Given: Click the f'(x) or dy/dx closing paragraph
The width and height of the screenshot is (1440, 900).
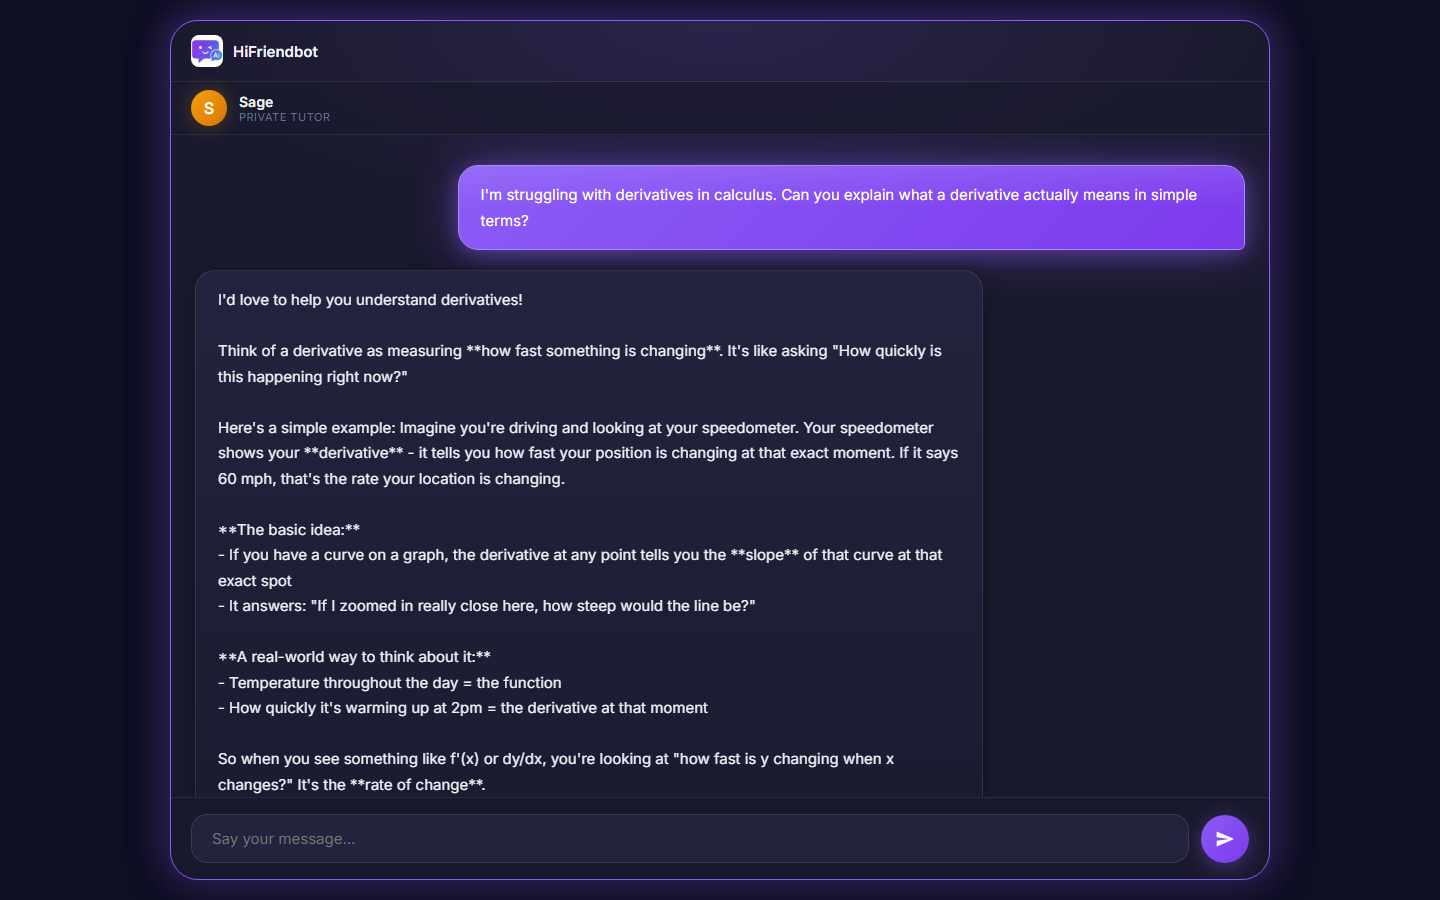Looking at the screenshot, I should point(556,772).
